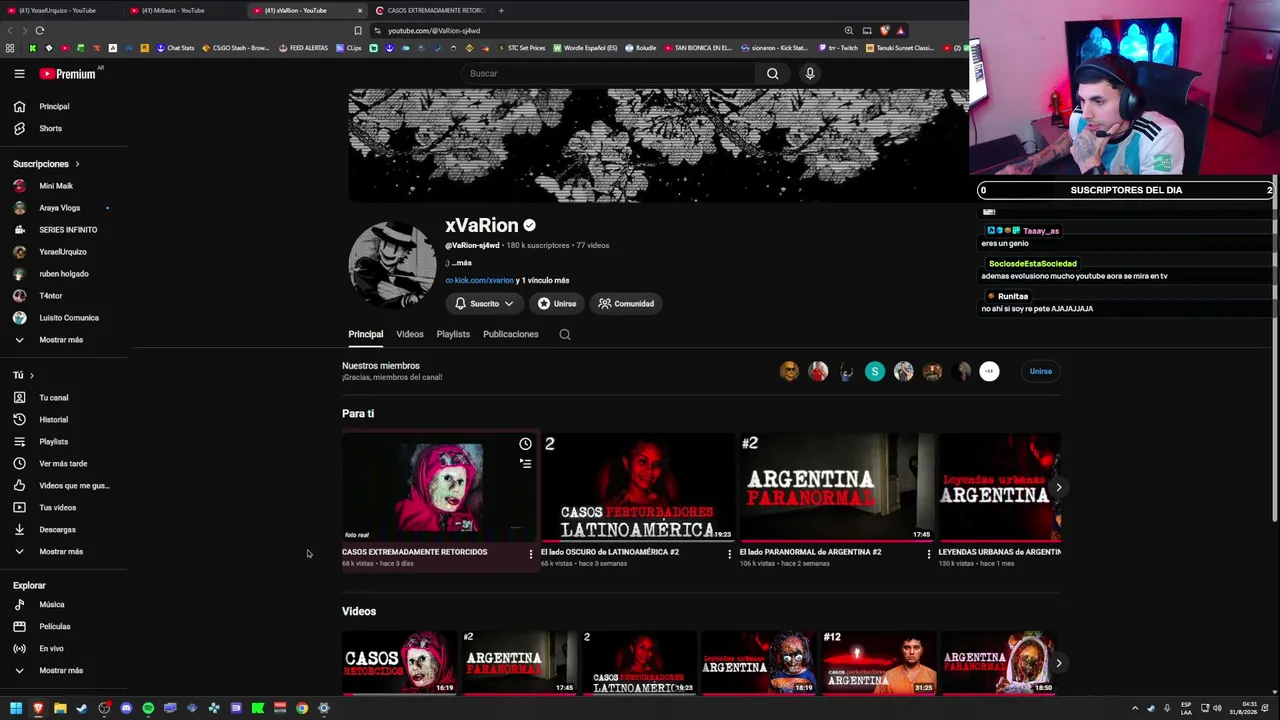Open File Explorer from the taskbar

(60, 708)
